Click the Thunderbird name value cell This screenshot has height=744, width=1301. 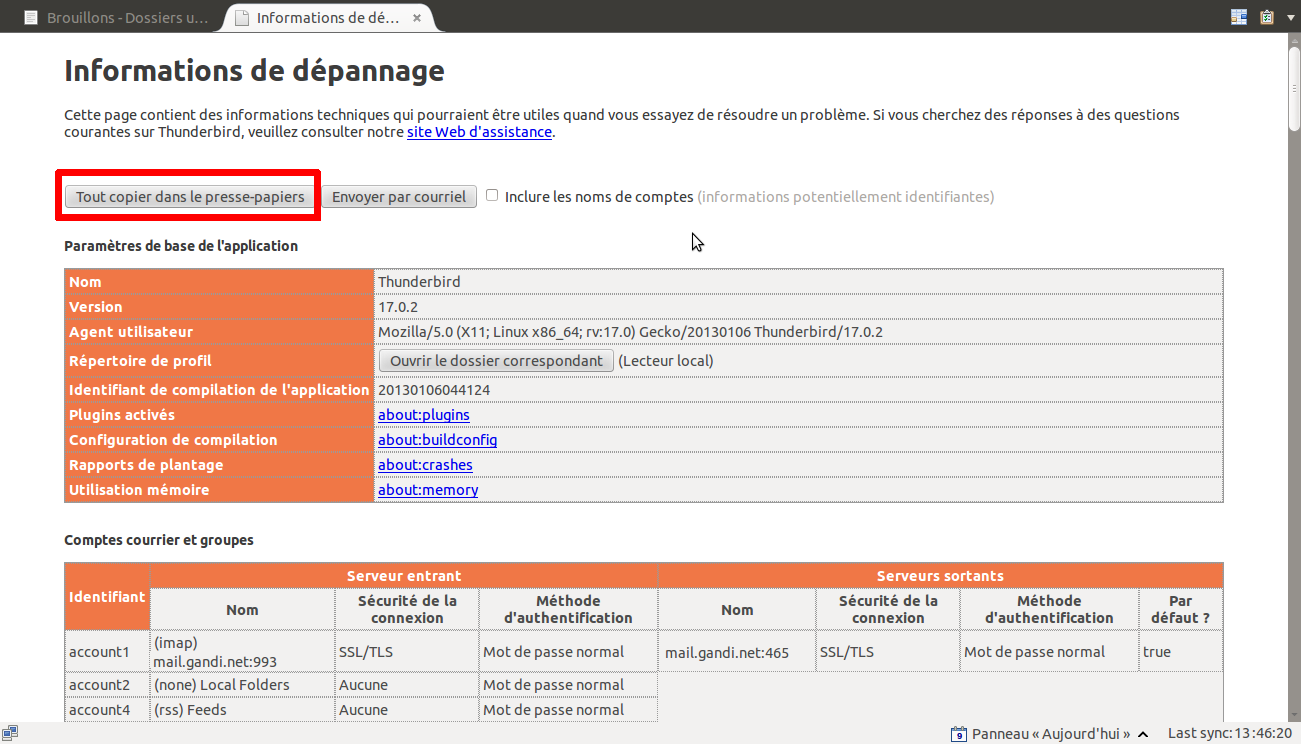pyautogui.click(x=798, y=282)
